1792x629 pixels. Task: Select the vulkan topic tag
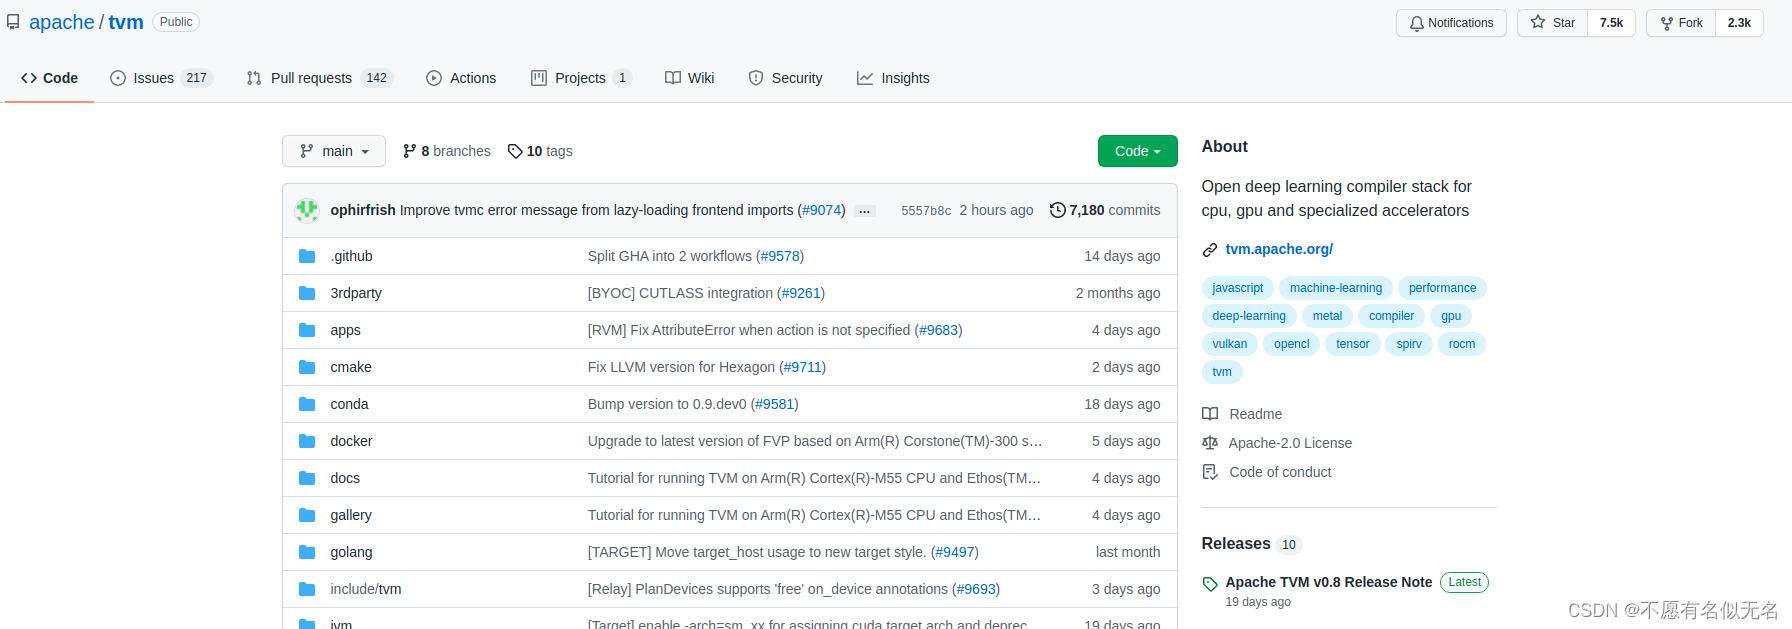1230,344
